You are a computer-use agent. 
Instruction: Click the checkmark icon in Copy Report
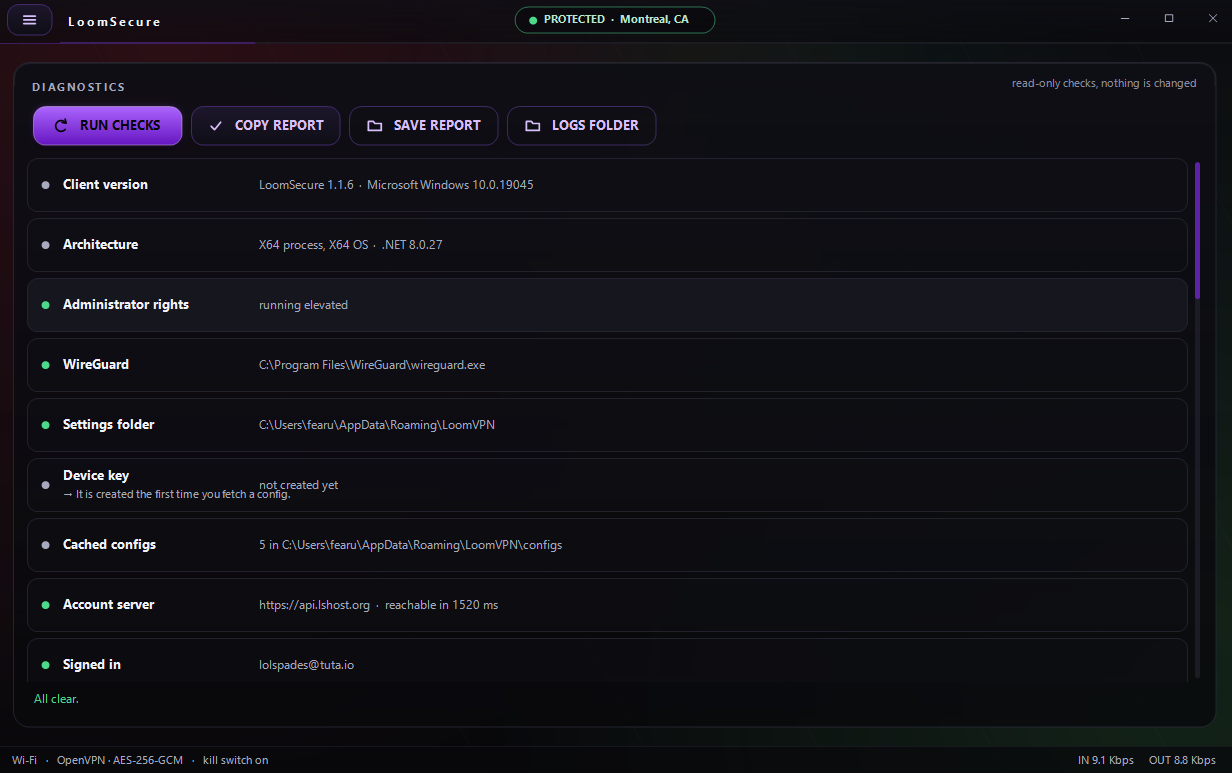pyautogui.click(x=215, y=126)
